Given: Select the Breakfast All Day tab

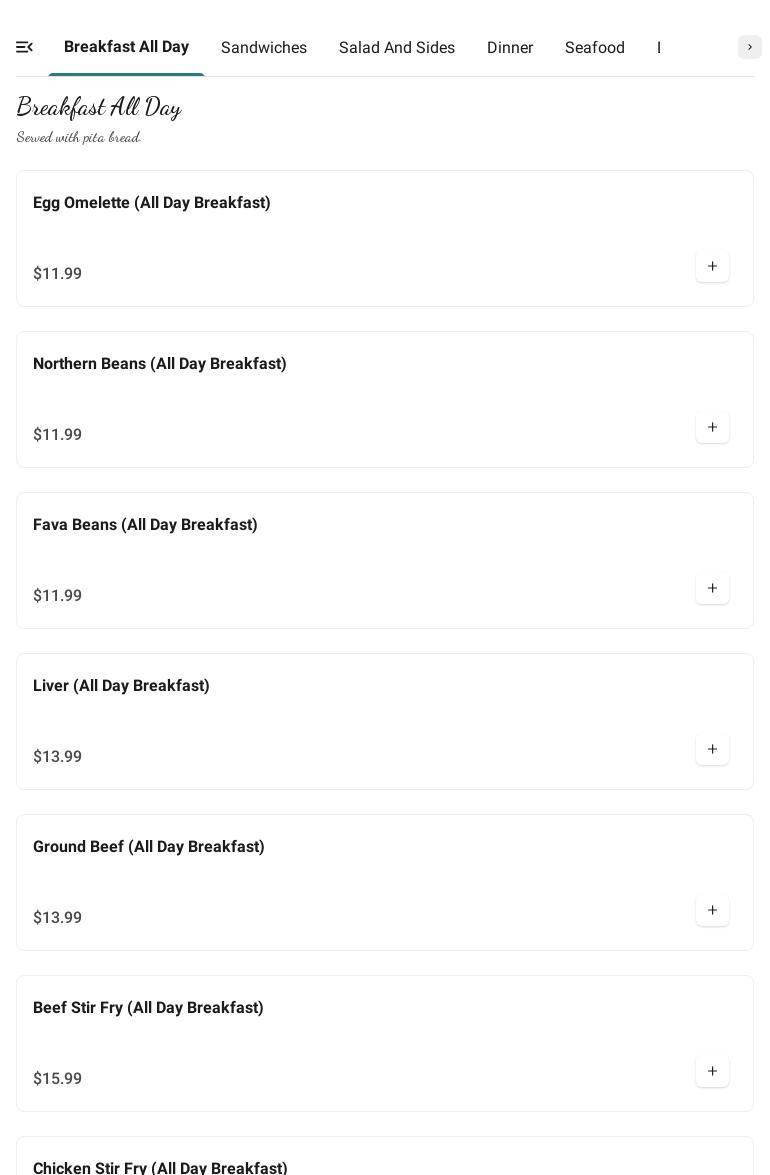Looking at the screenshot, I should (x=126, y=47).
